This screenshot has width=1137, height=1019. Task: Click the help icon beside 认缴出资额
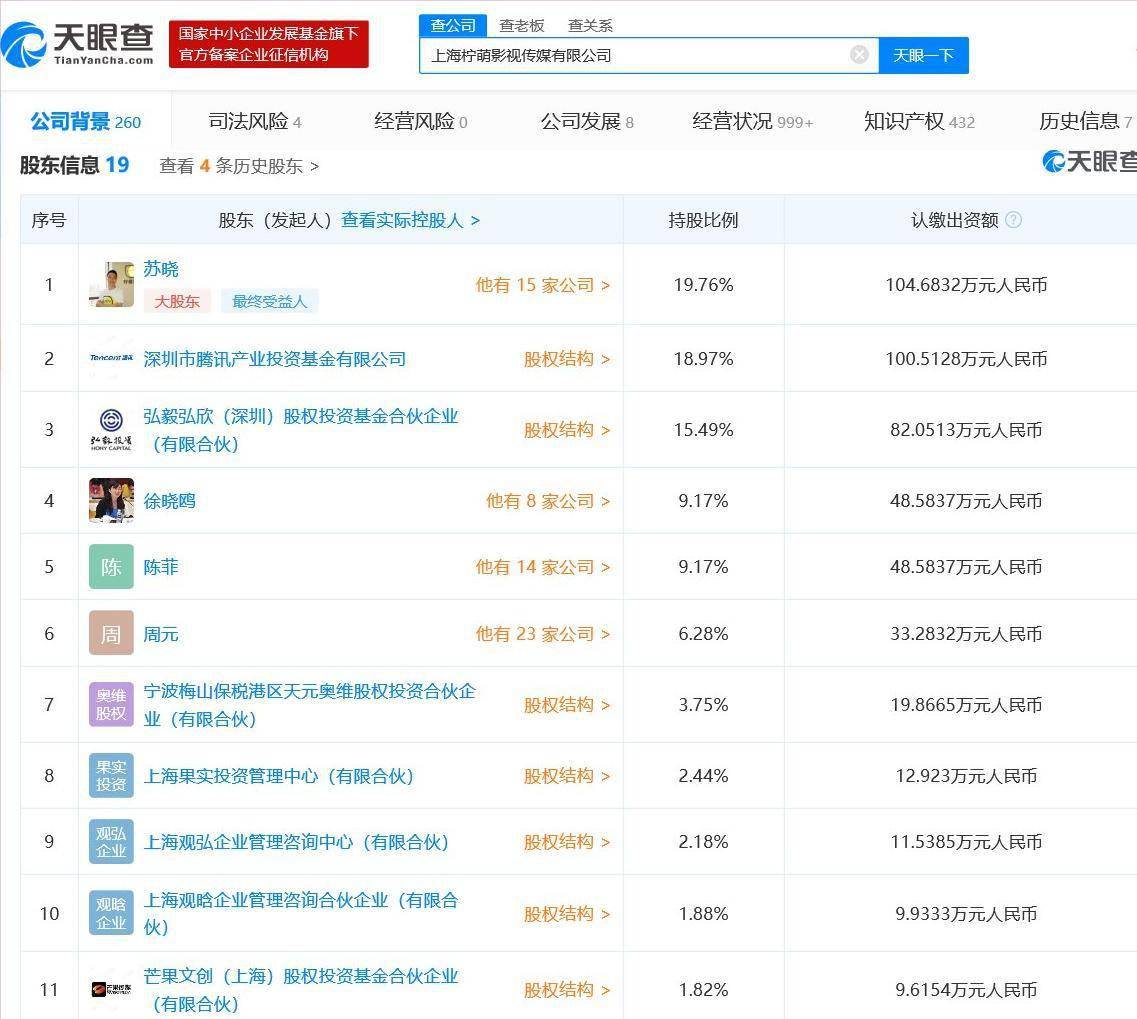point(1013,220)
